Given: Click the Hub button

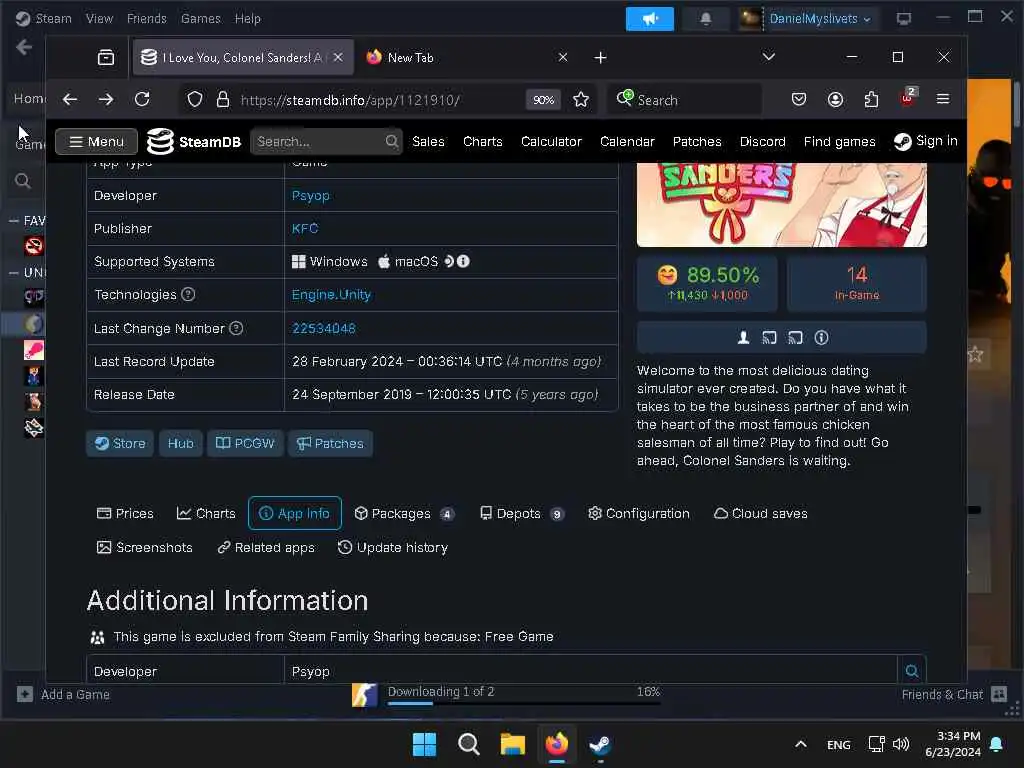Looking at the screenshot, I should pyautogui.click(x=181, y=443).
